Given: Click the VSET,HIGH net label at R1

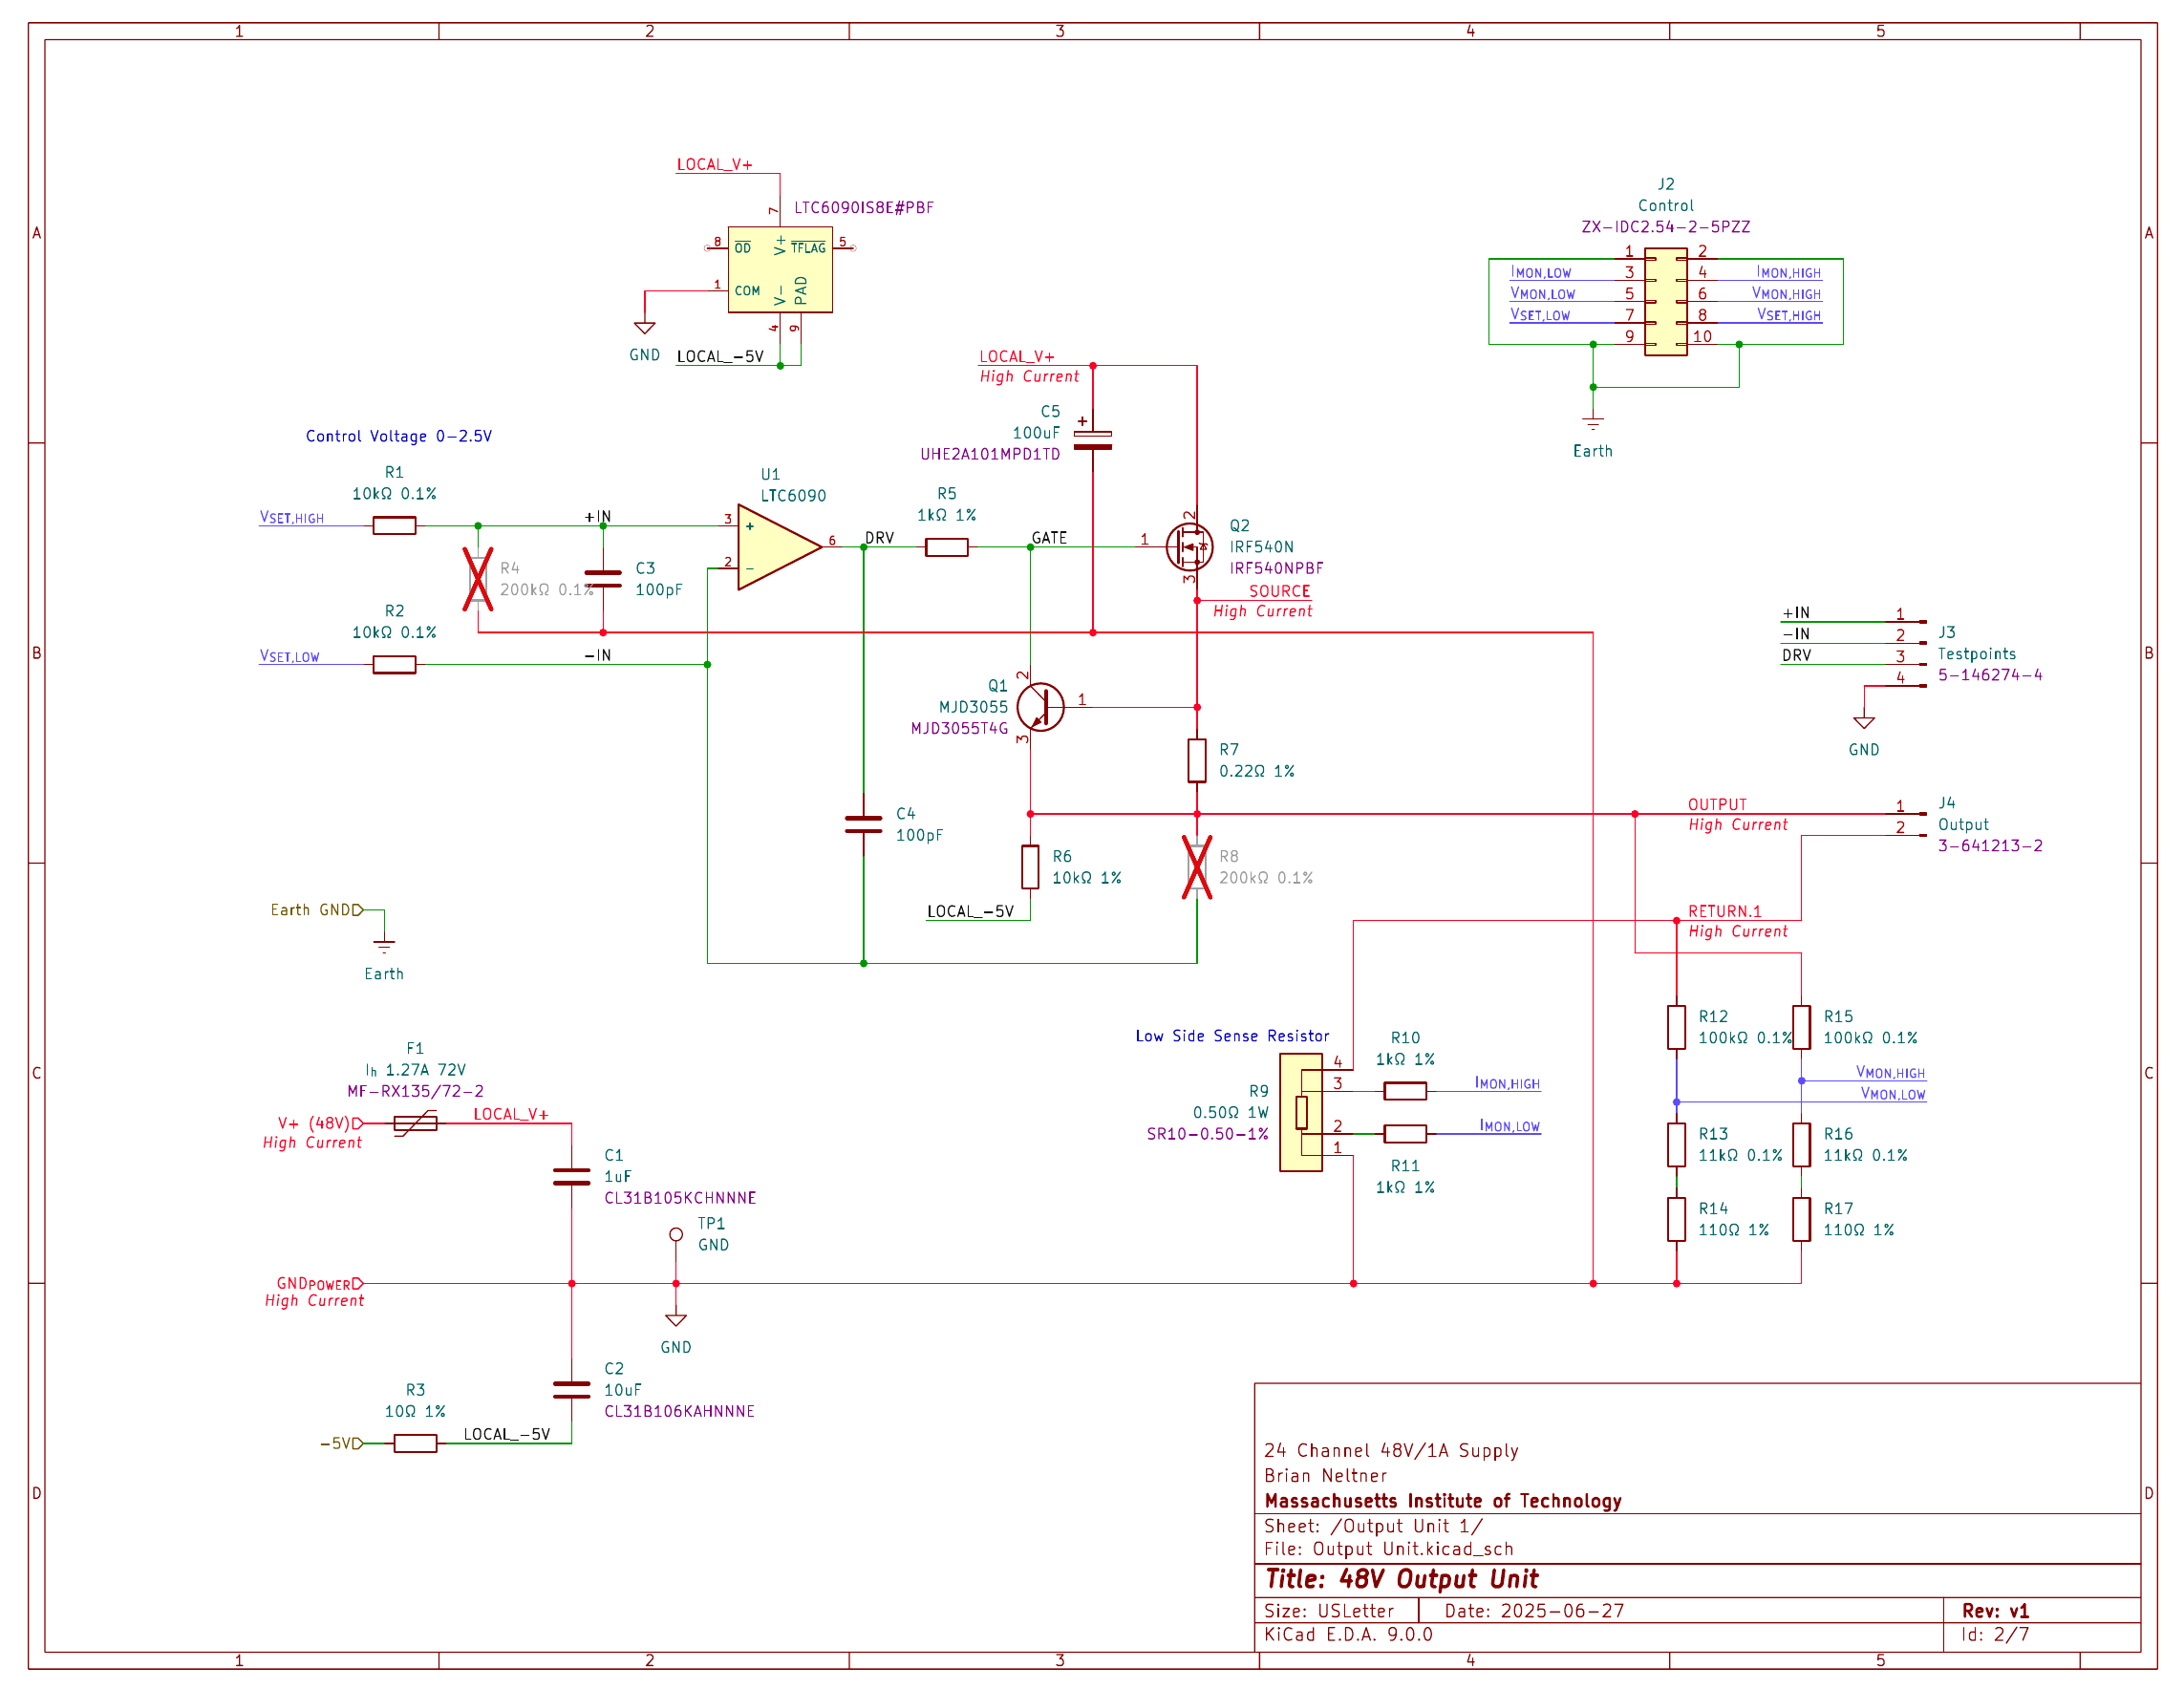Looking at the screenshot, I should [x=292, y=518].
